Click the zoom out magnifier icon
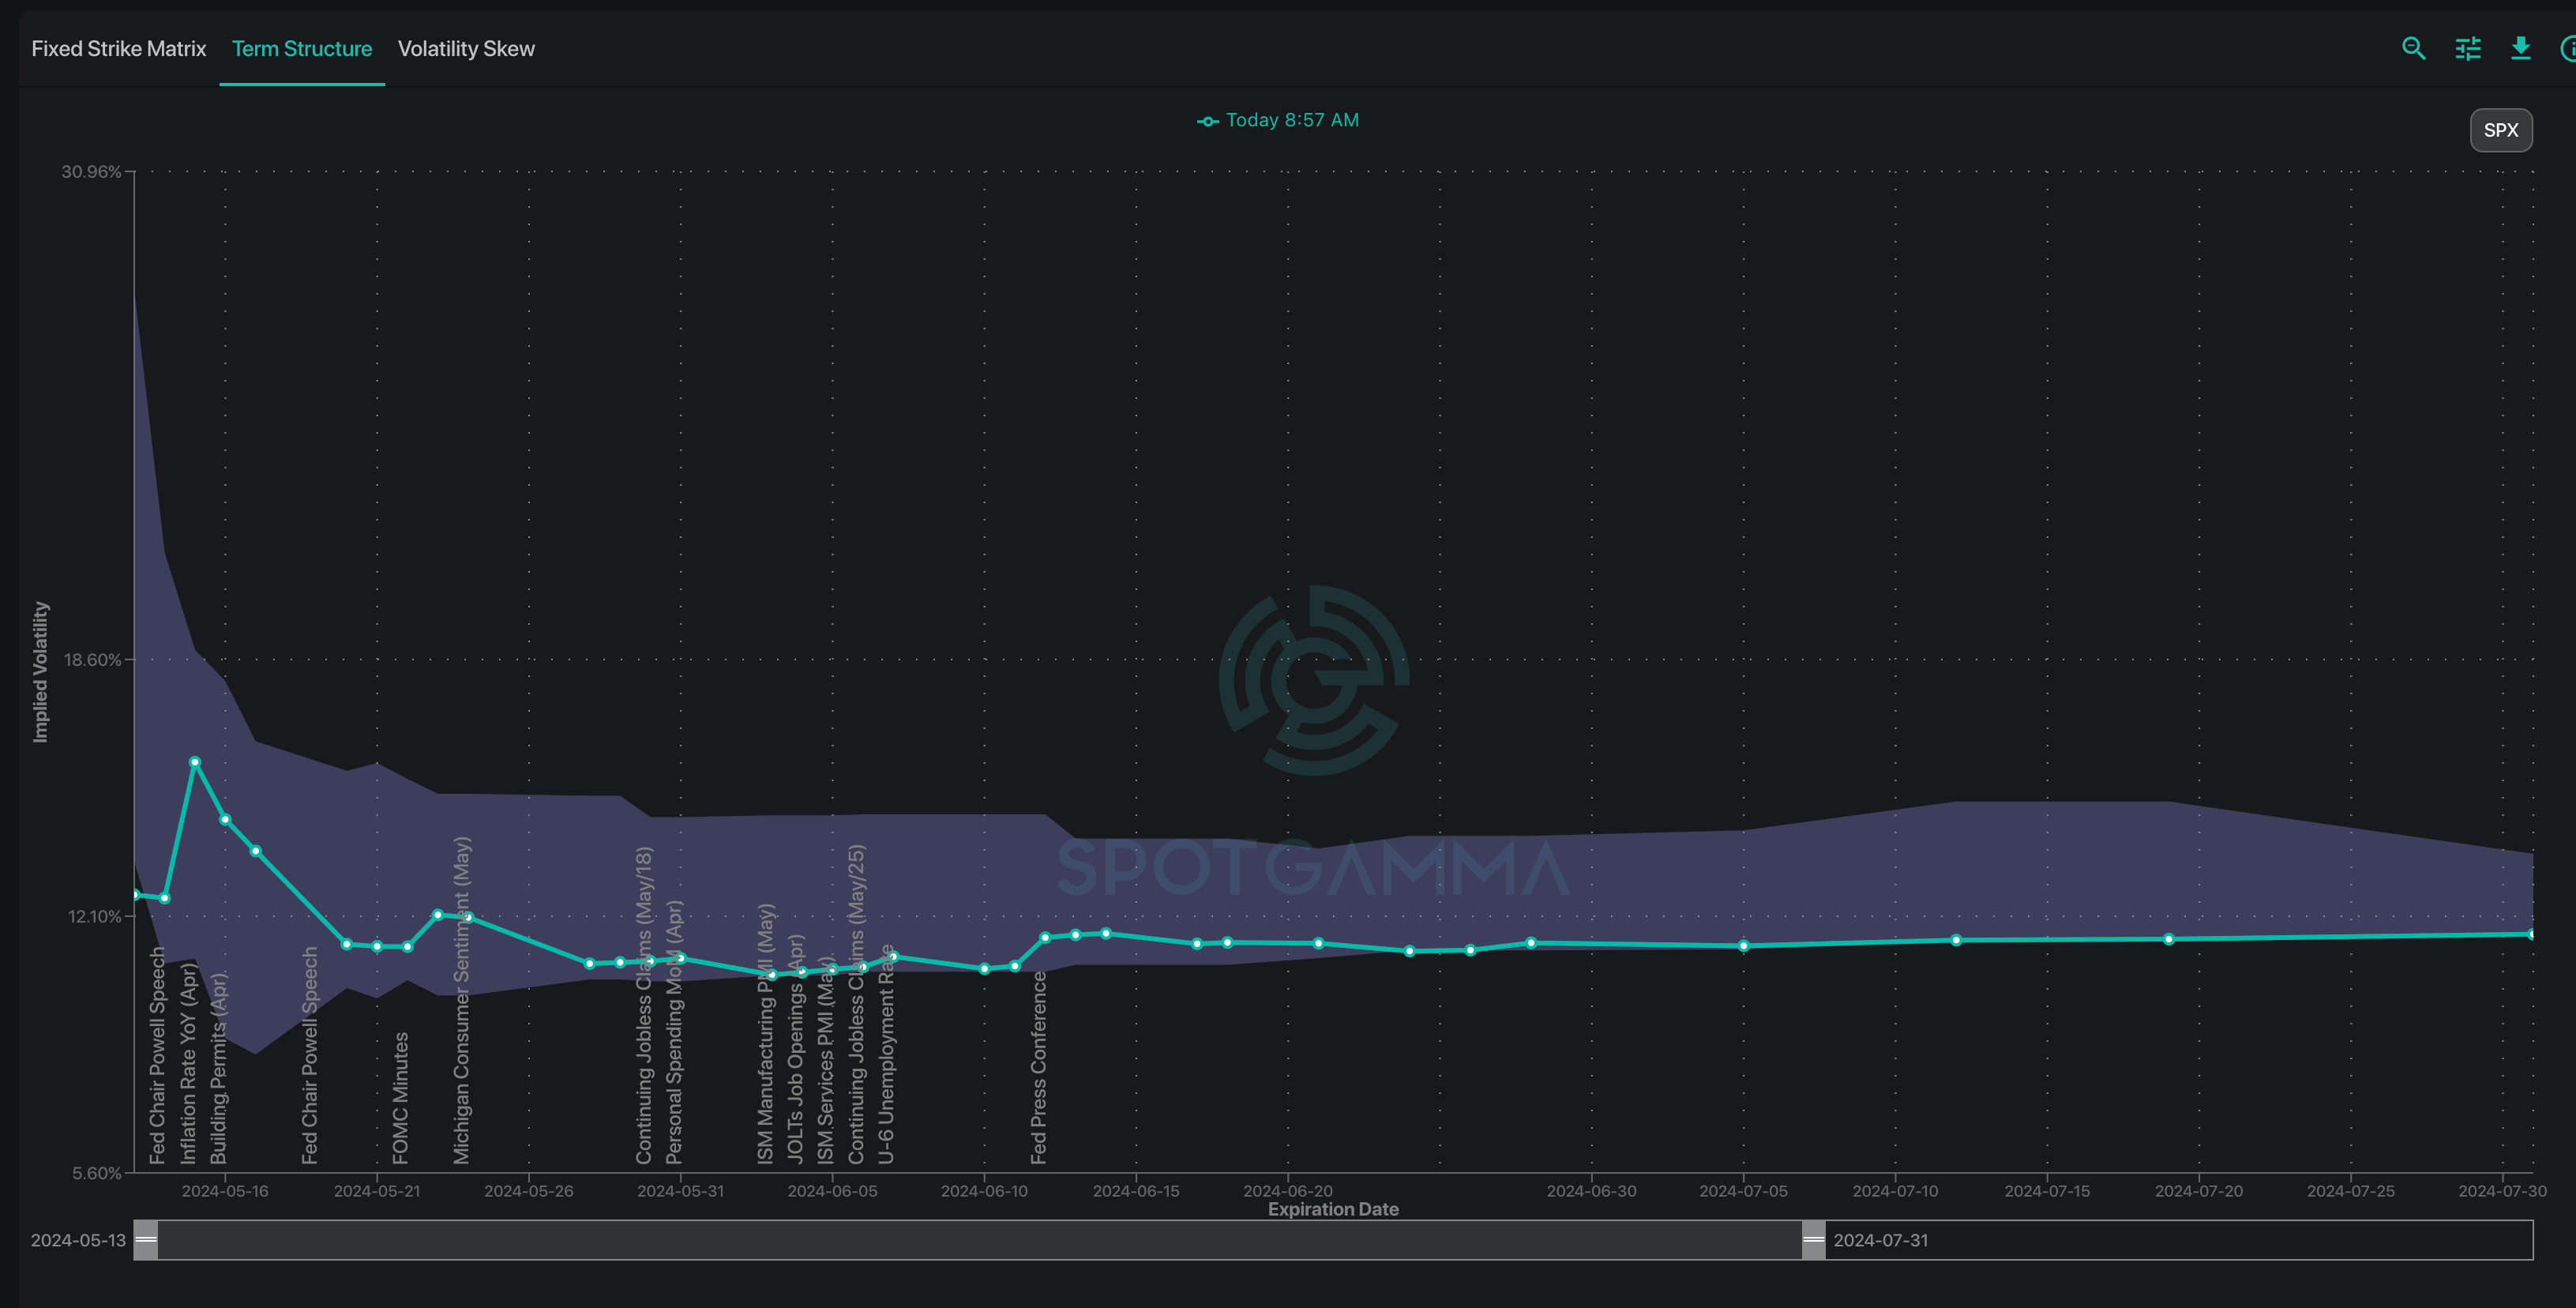This screenshot has width=2576, height=1308. pos(2413,48)
